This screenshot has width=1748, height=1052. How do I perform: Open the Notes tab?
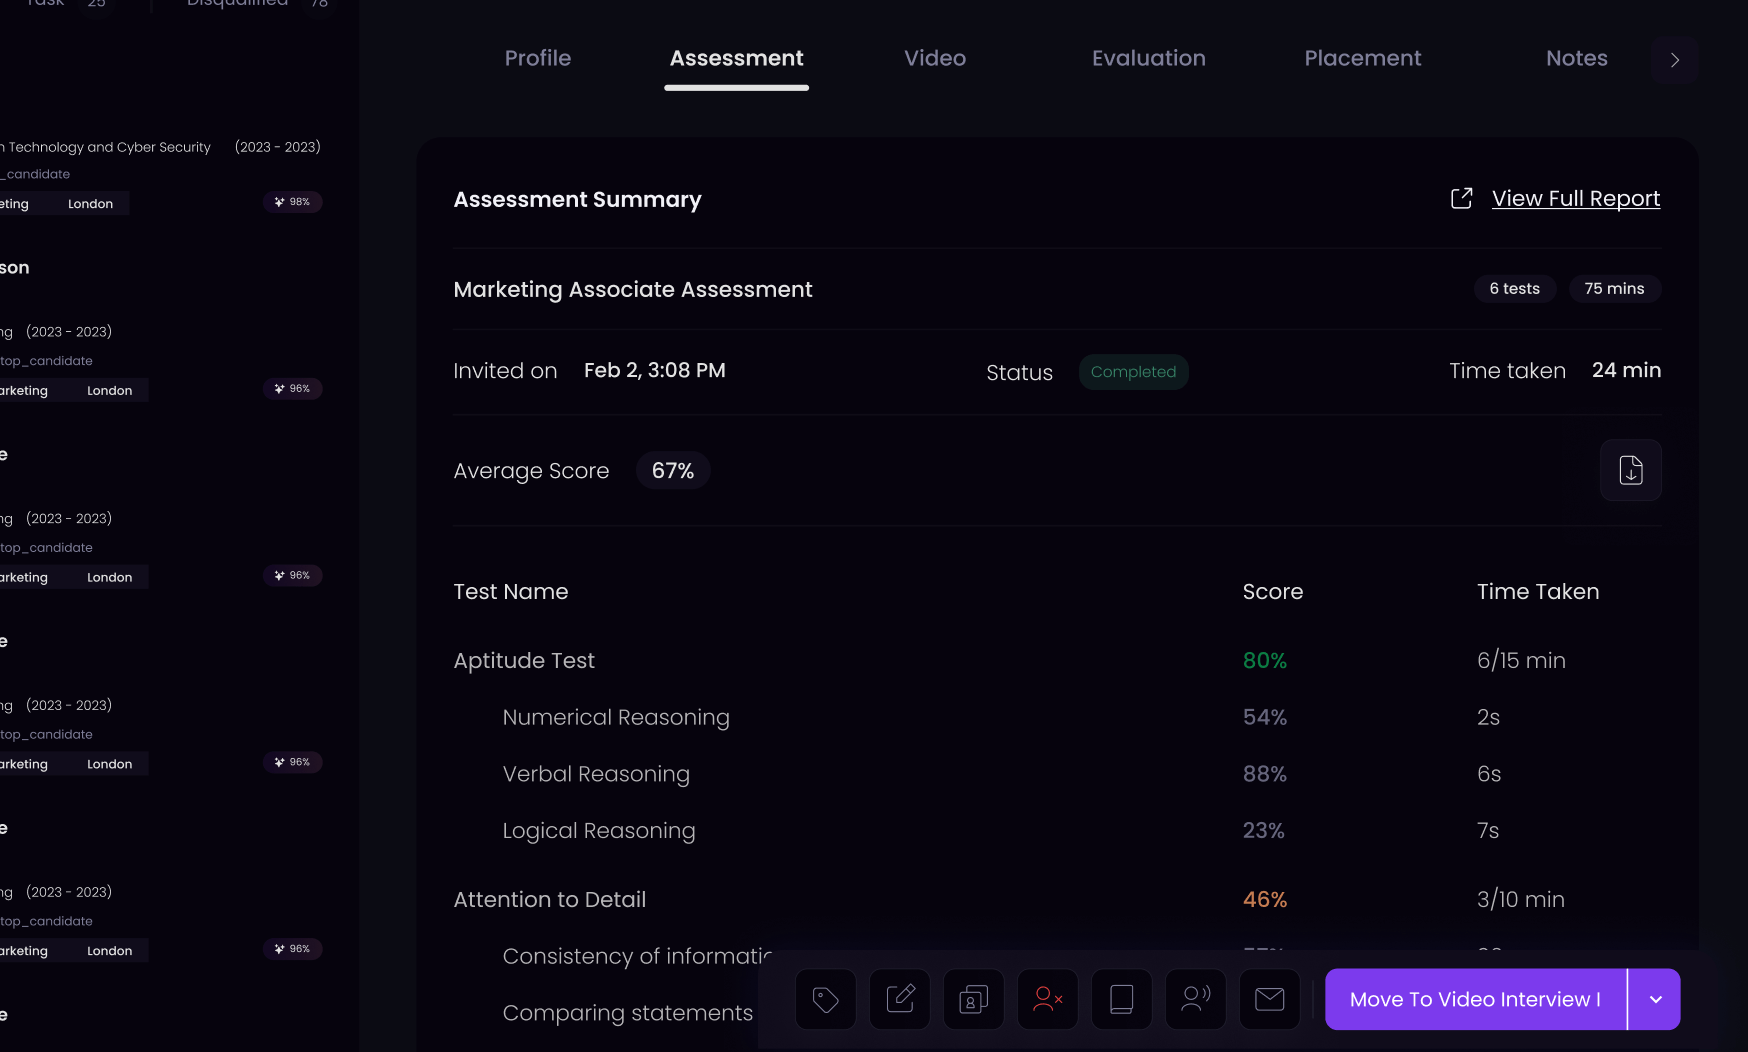click(x=1576, y=58)
